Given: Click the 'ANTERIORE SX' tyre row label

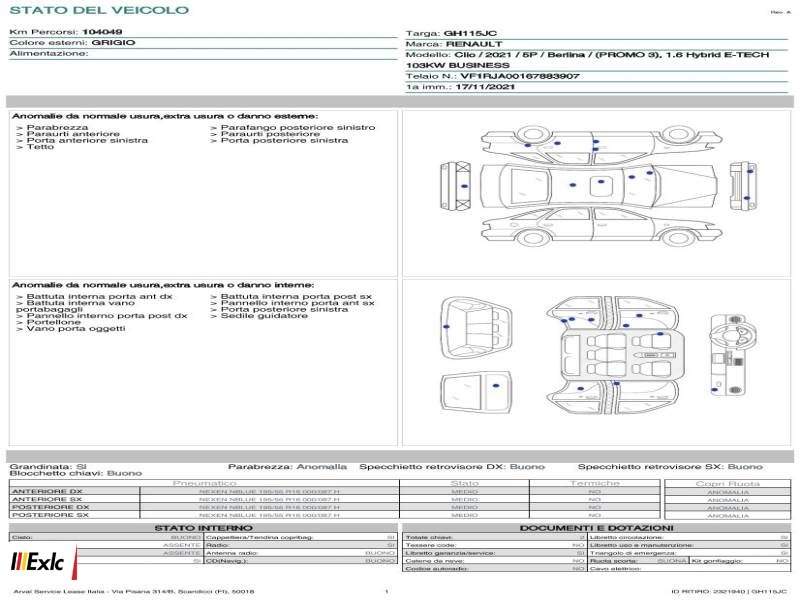Looking at the screenshot, I should point(47,499).
